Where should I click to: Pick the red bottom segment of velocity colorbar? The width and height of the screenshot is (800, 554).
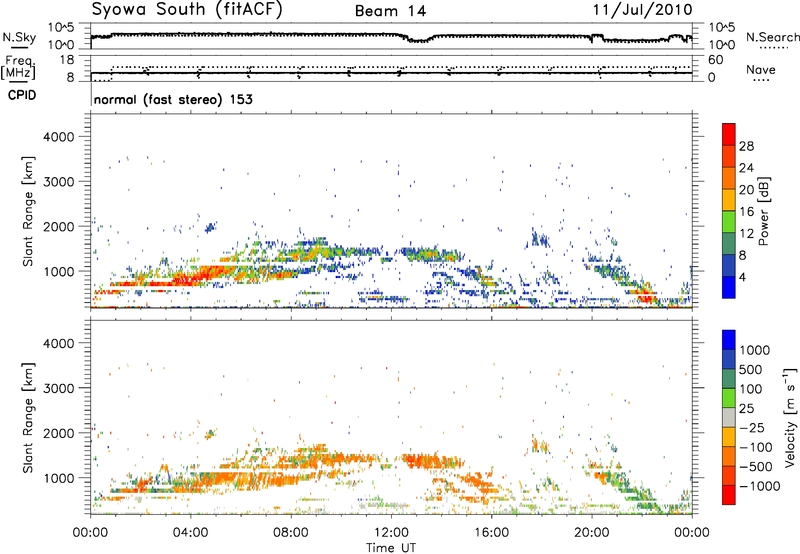(x=729, y=495)
